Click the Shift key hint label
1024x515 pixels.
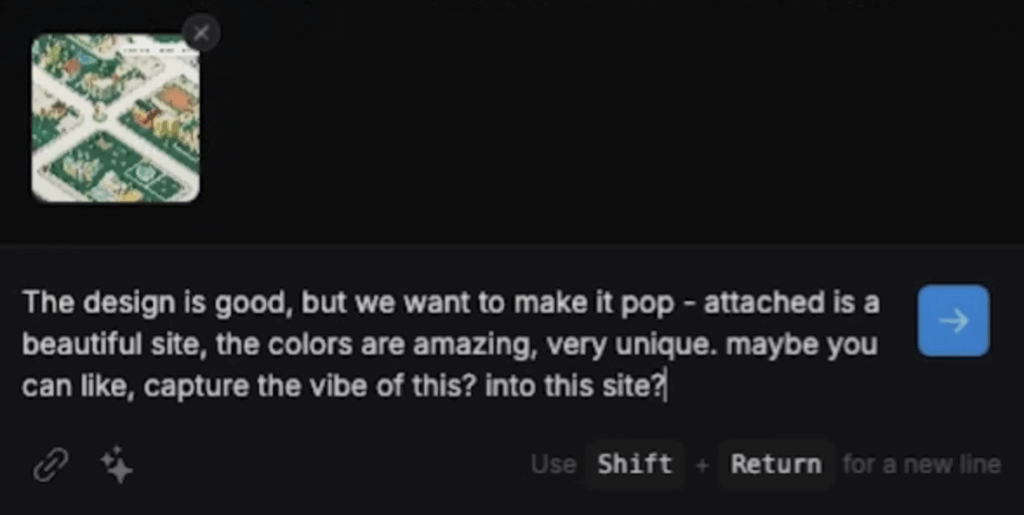[634, 464]
